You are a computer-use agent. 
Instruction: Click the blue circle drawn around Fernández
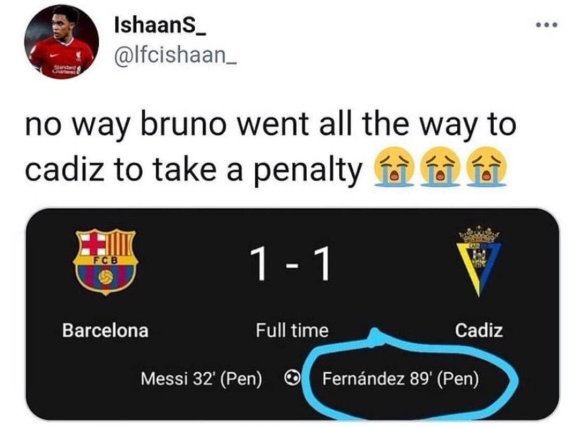(x=410, y=376)
